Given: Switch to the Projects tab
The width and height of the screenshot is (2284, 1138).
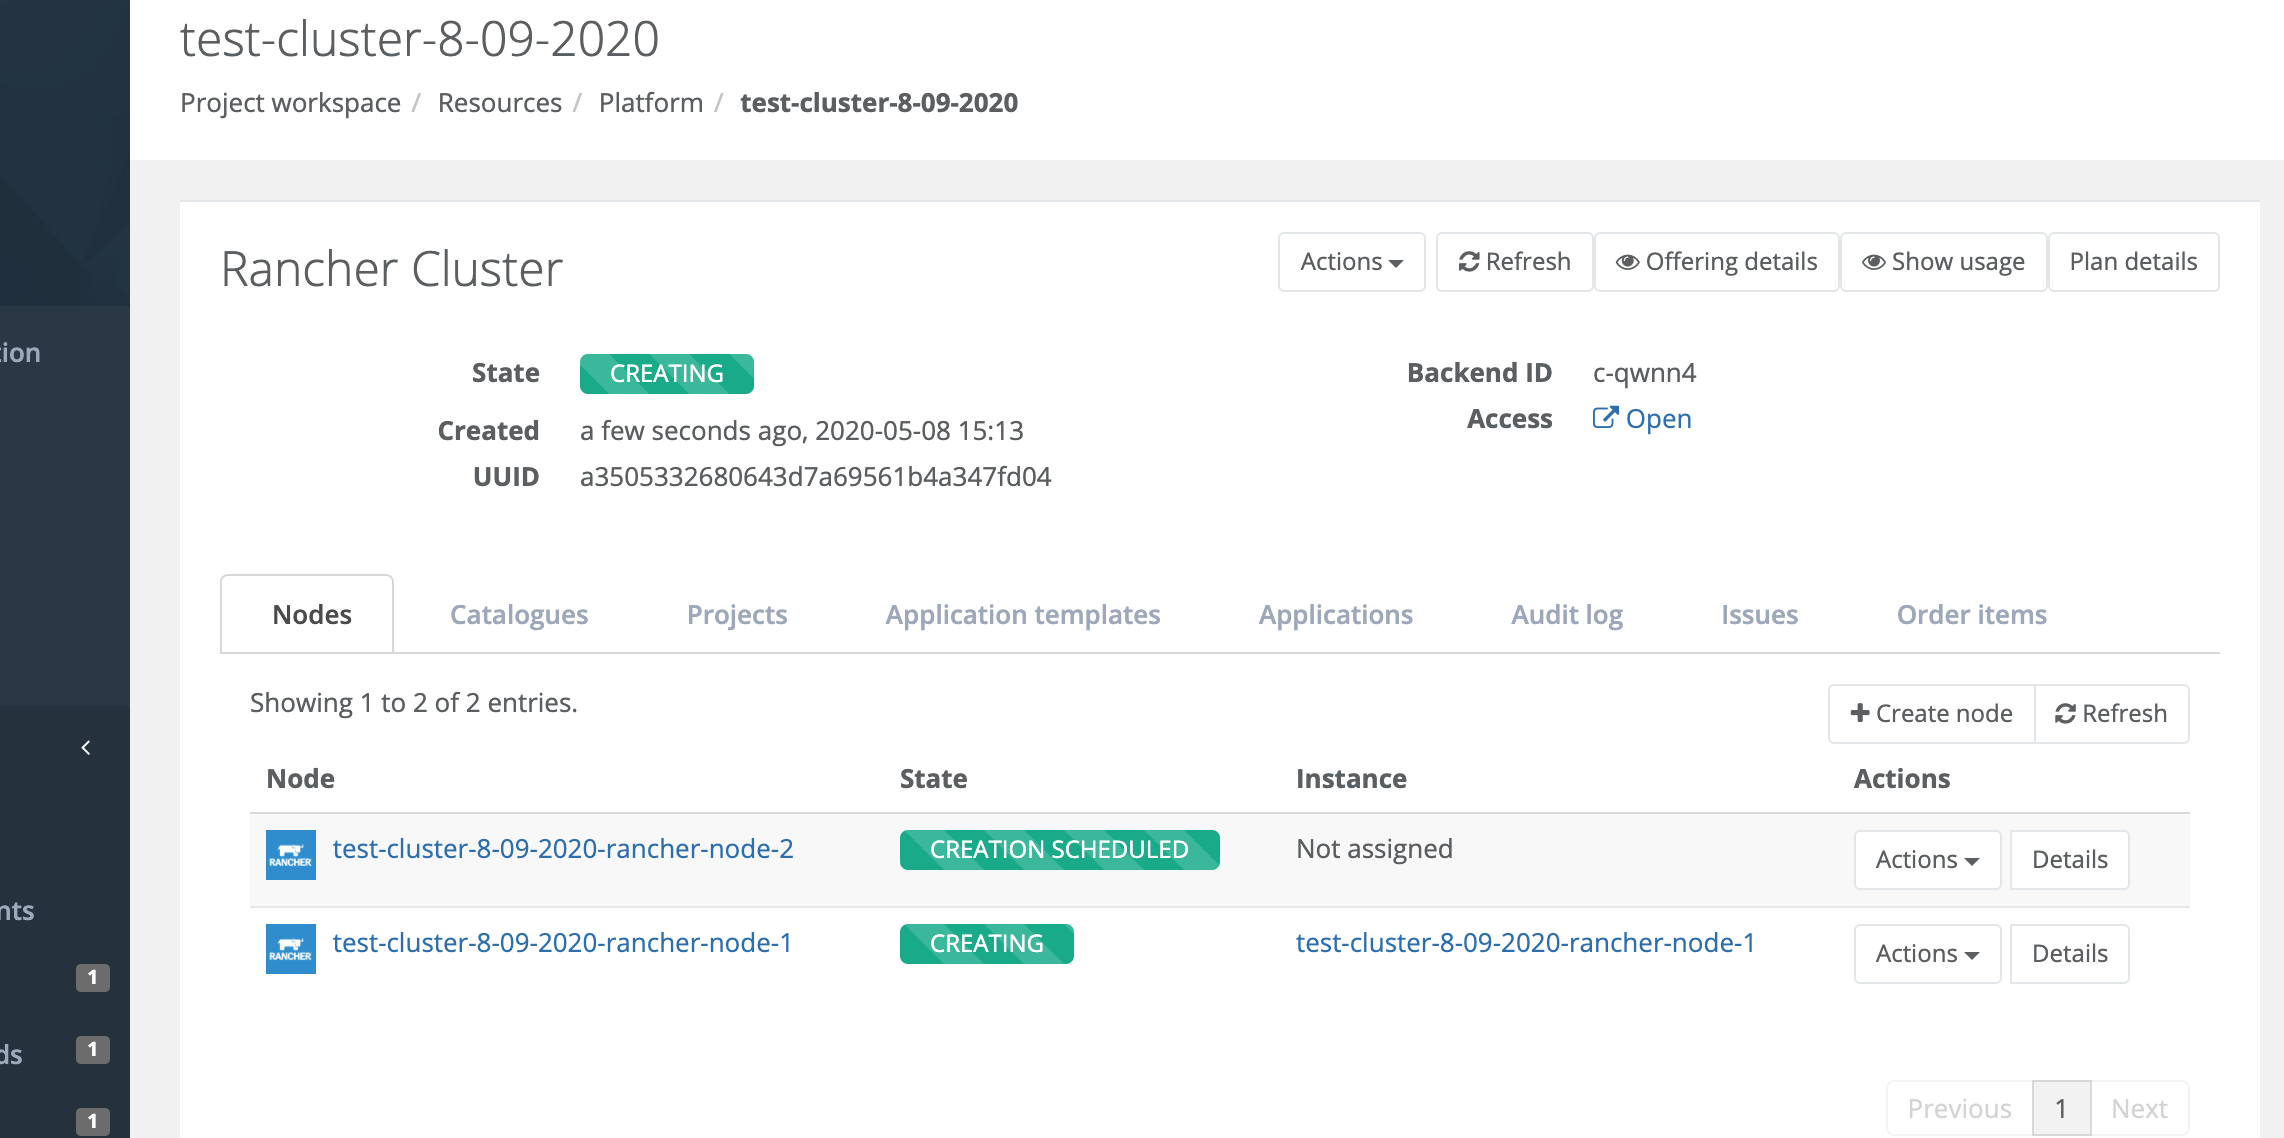Looking at the screenshot, I should click(x=737, y=614).
